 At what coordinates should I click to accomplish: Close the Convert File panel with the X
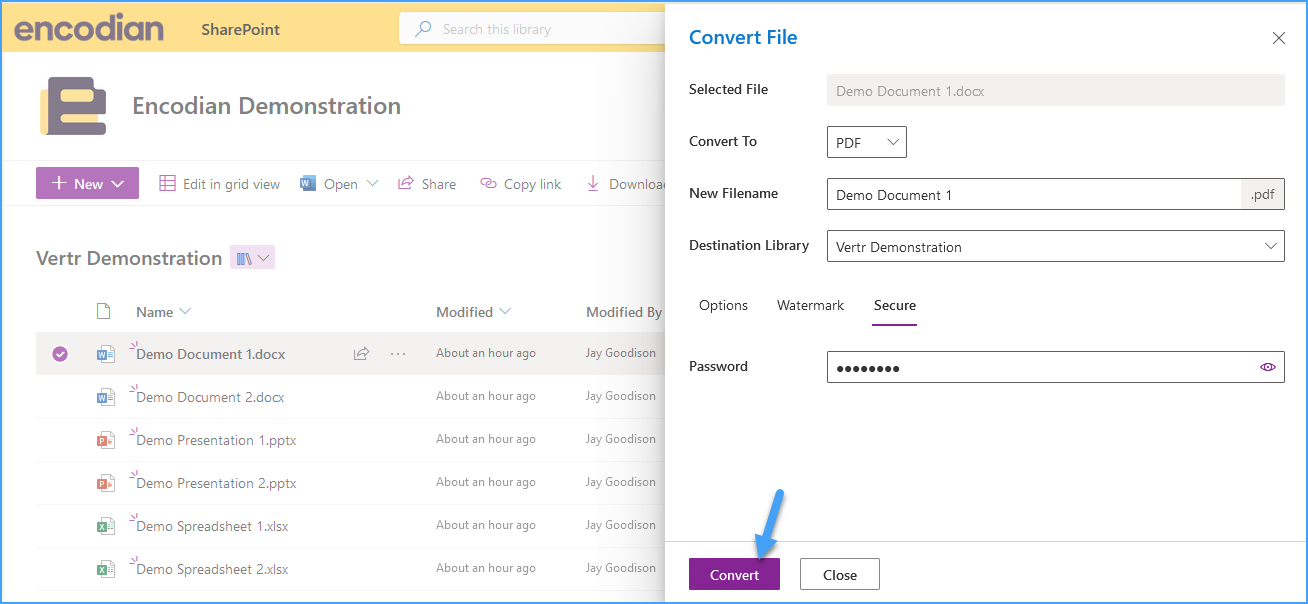(x=1279, y=38)
